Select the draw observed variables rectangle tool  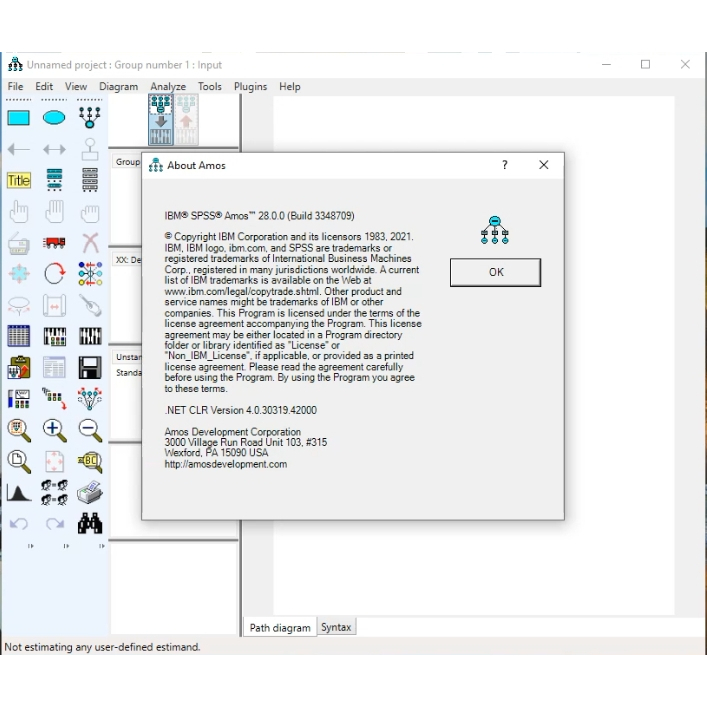pos(18,118)
